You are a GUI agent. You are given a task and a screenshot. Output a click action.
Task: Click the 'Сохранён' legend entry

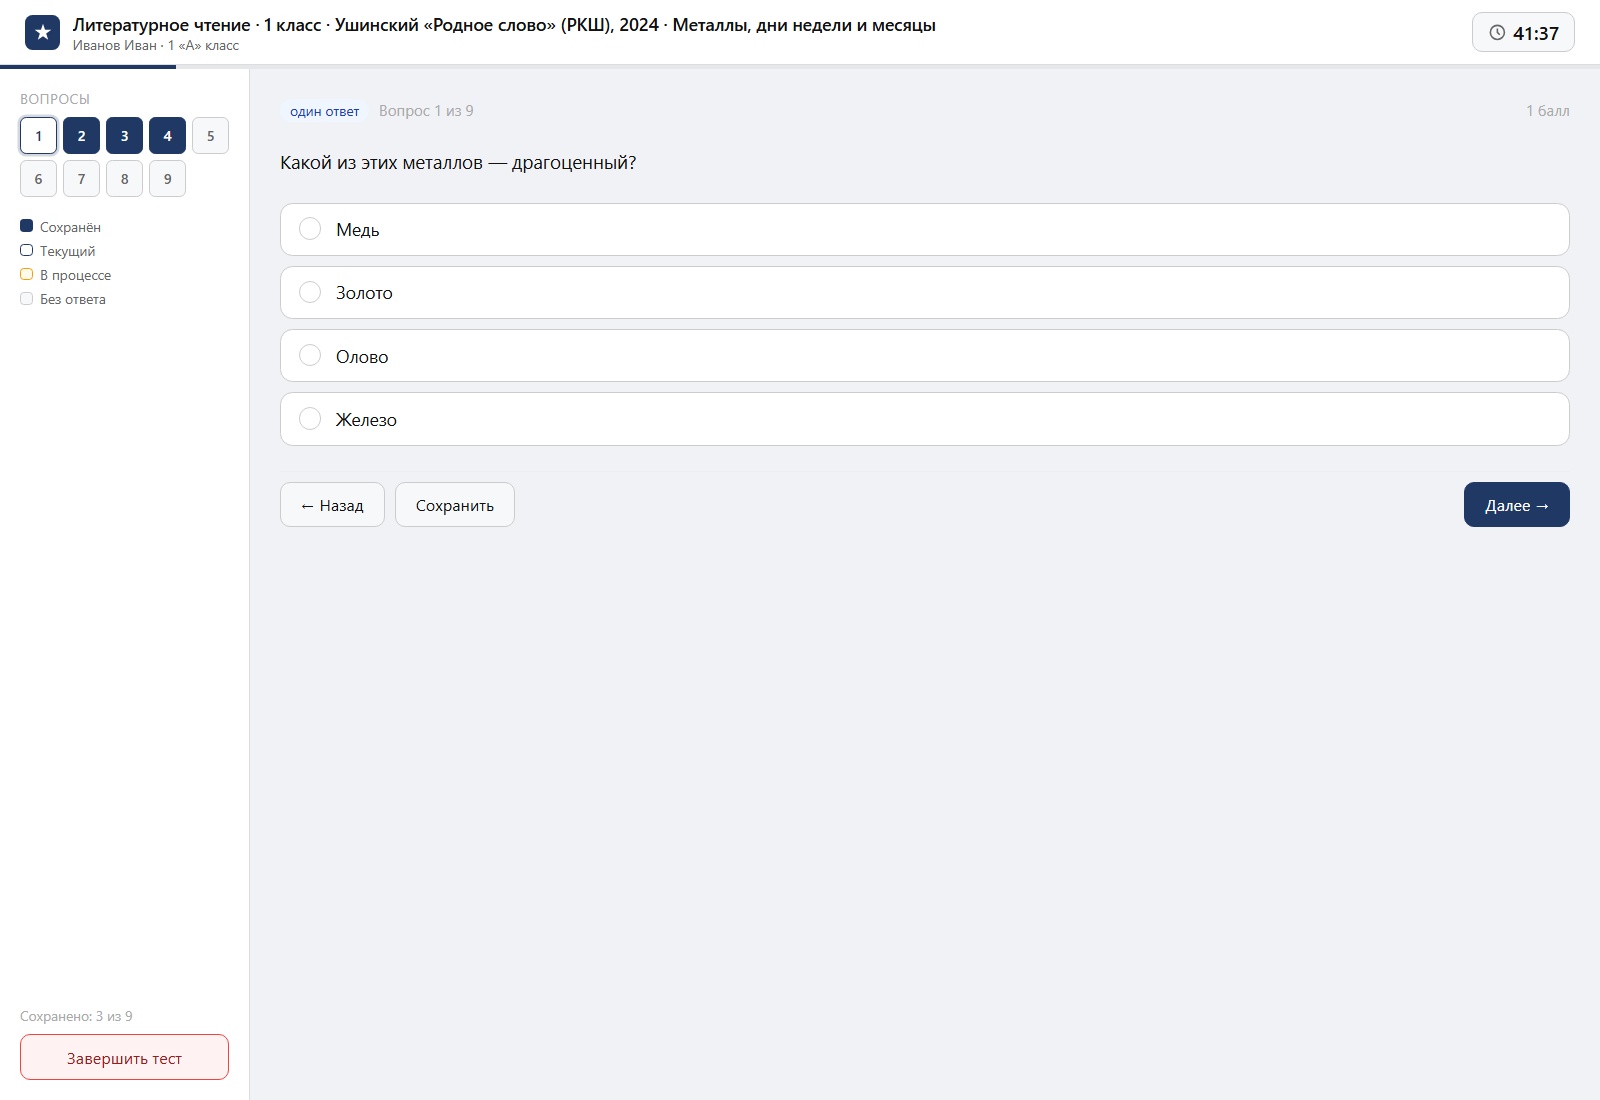60,227
